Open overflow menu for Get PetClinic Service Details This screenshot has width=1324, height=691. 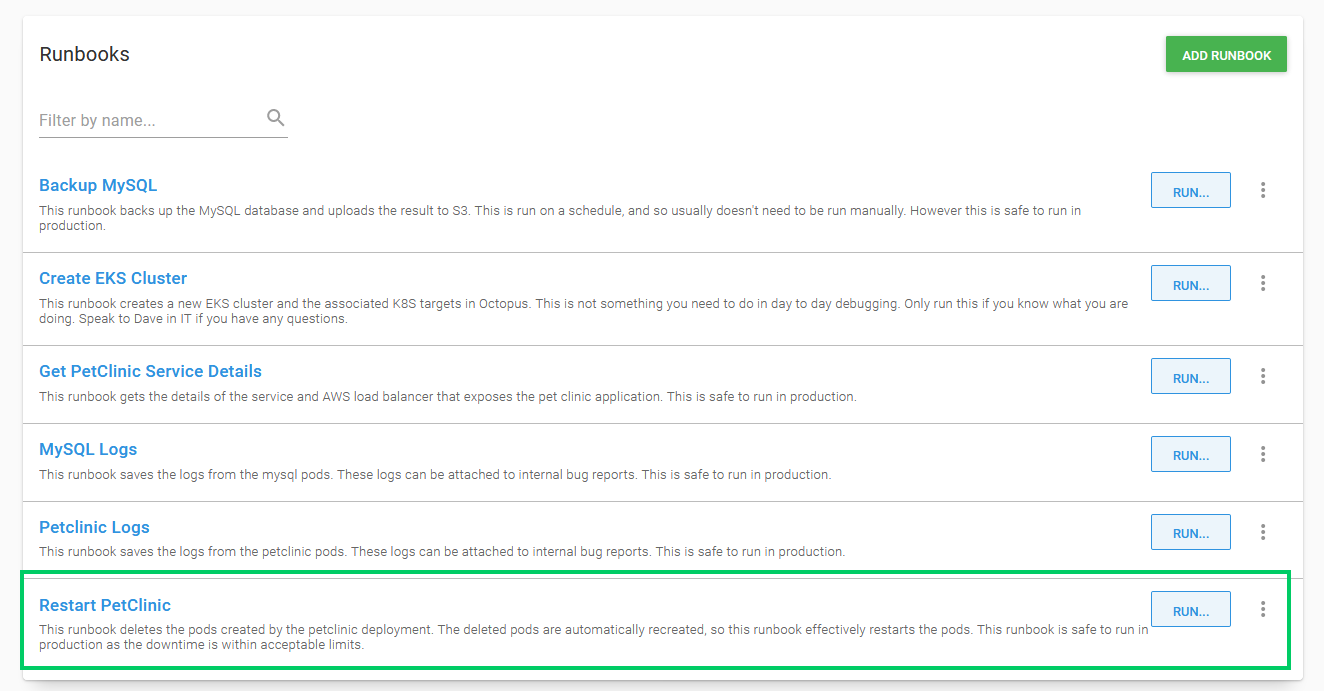pyautogui.click(x=1263, y=376)
